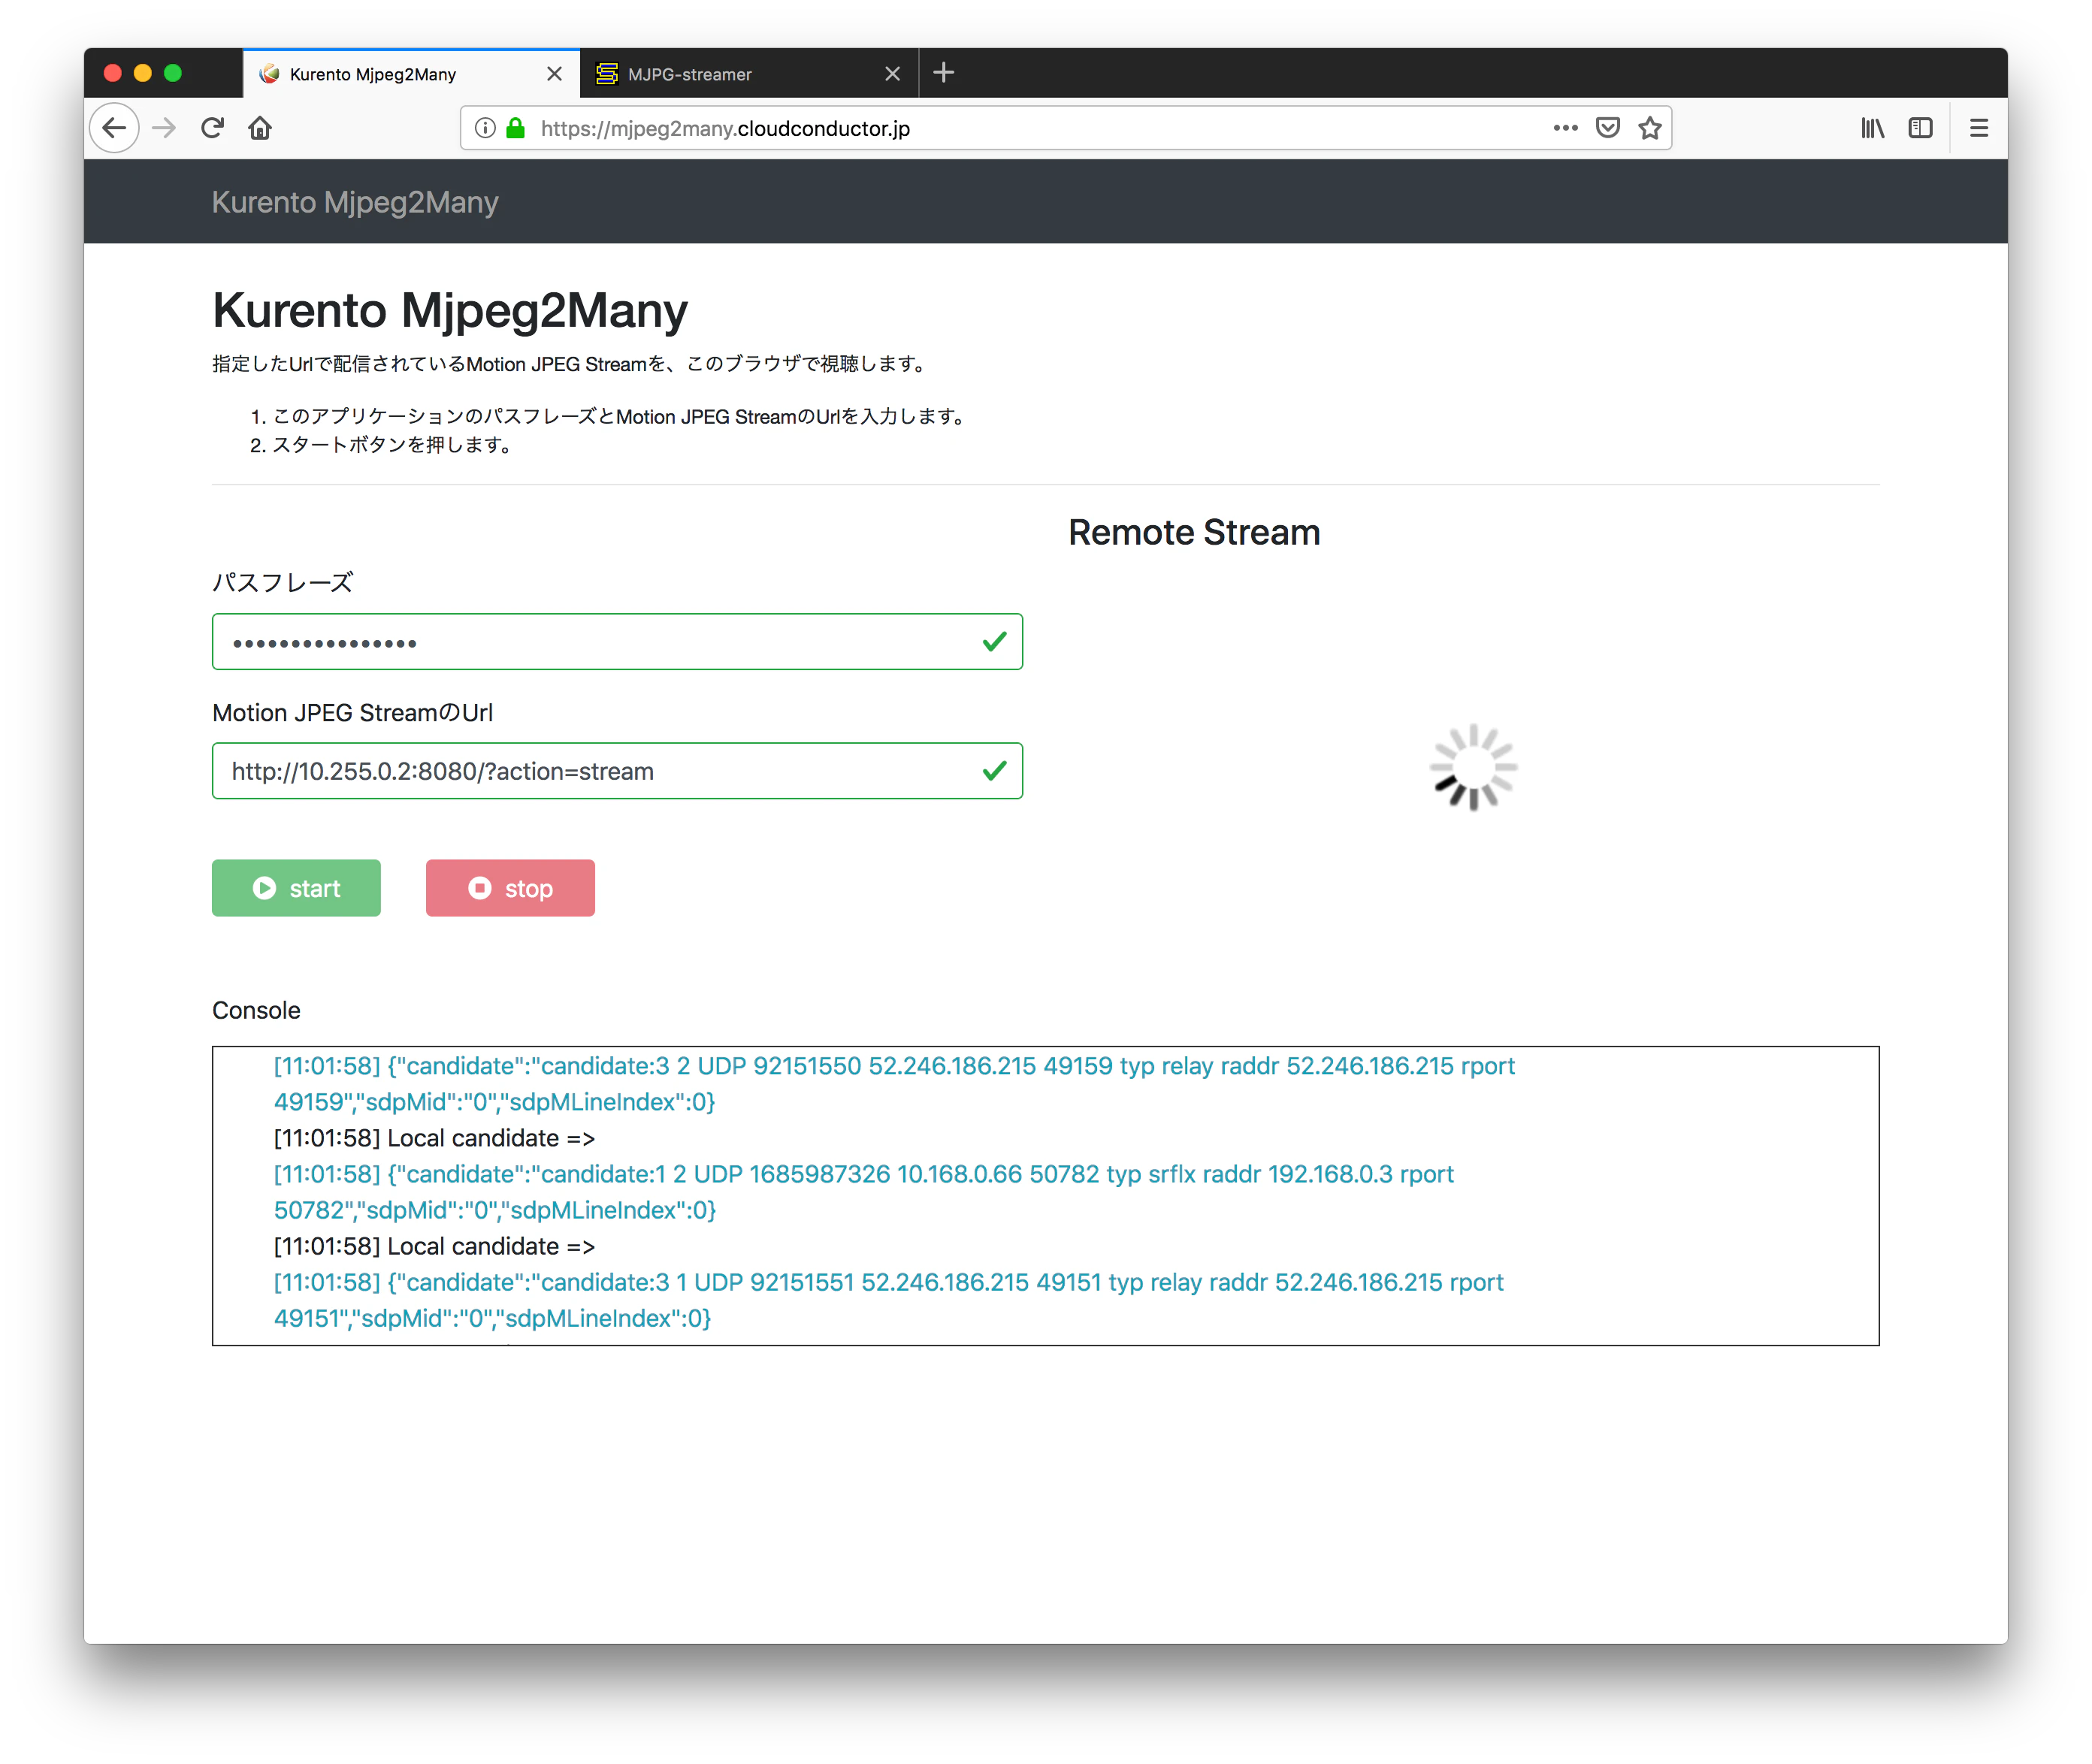The height and width of the screenshot is (1764, 2092).
Task: Click the Remote Stream loading spinner
Action: click(1473, 768)
